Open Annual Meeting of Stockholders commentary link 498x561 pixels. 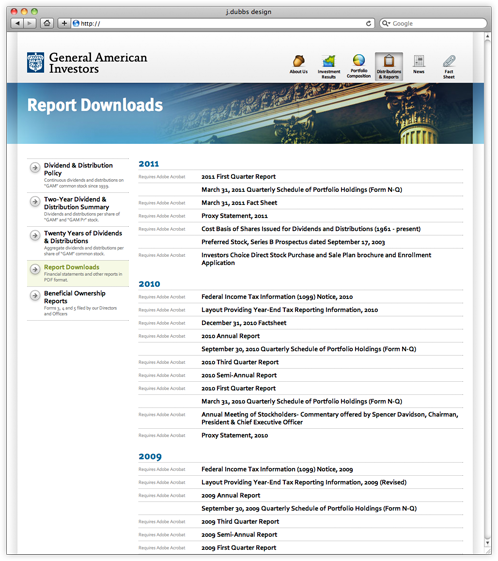(329, 418)
